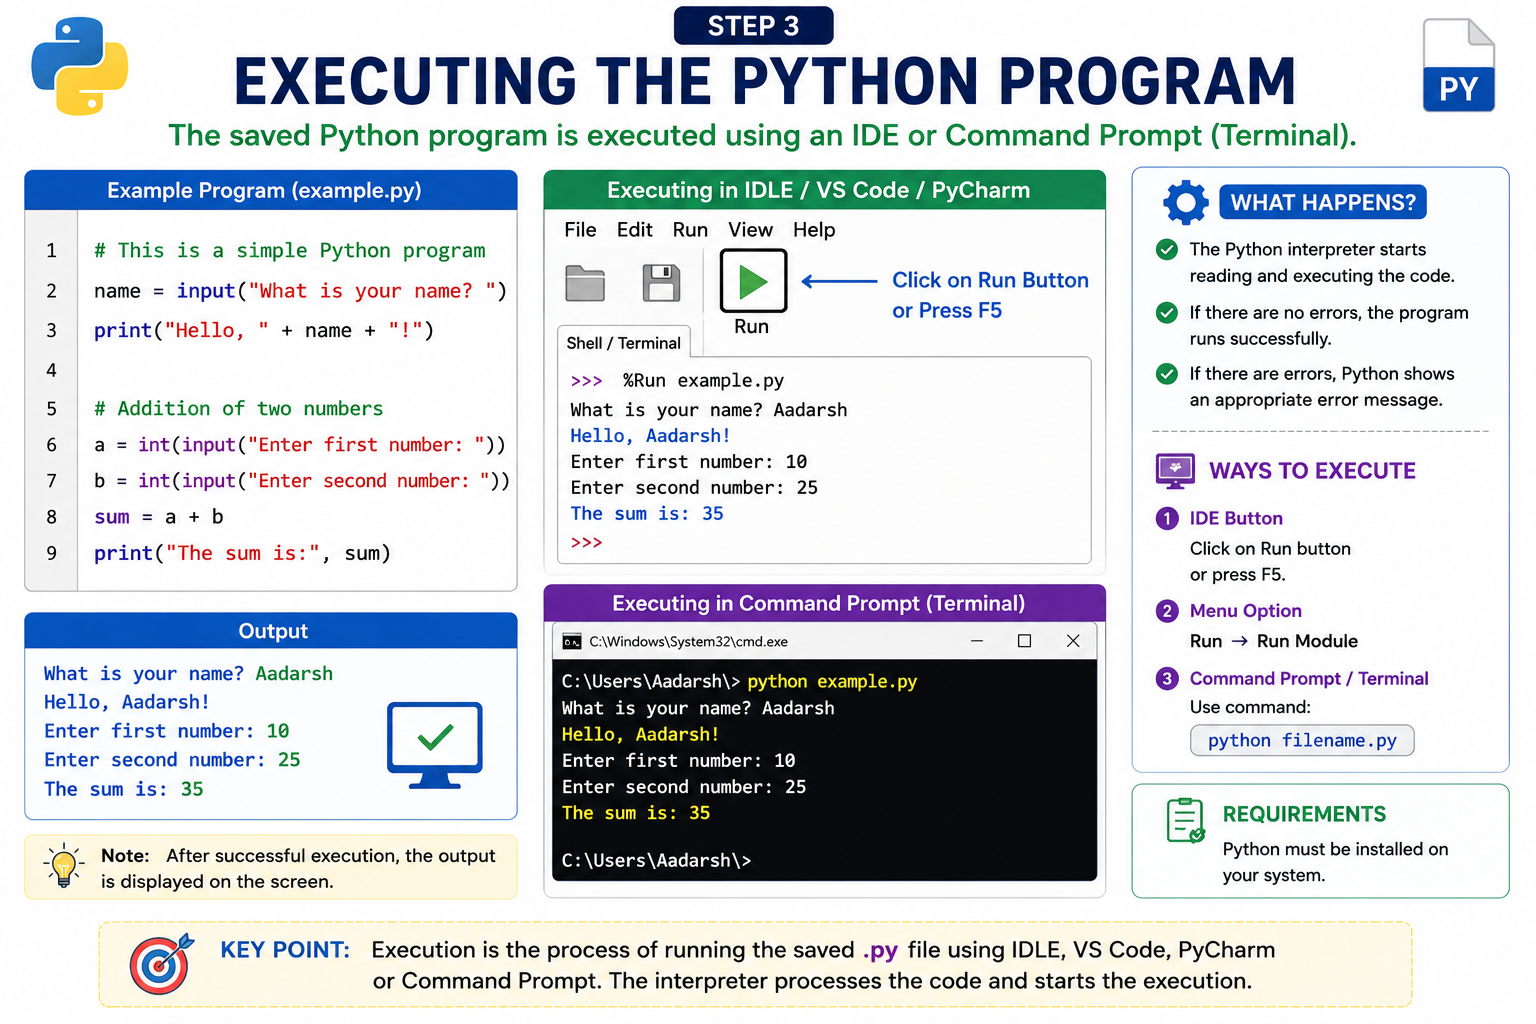Click the 'Menu Option' heading
The width and height of the screenshot is (1536, 1024).
click(1246, 611)
